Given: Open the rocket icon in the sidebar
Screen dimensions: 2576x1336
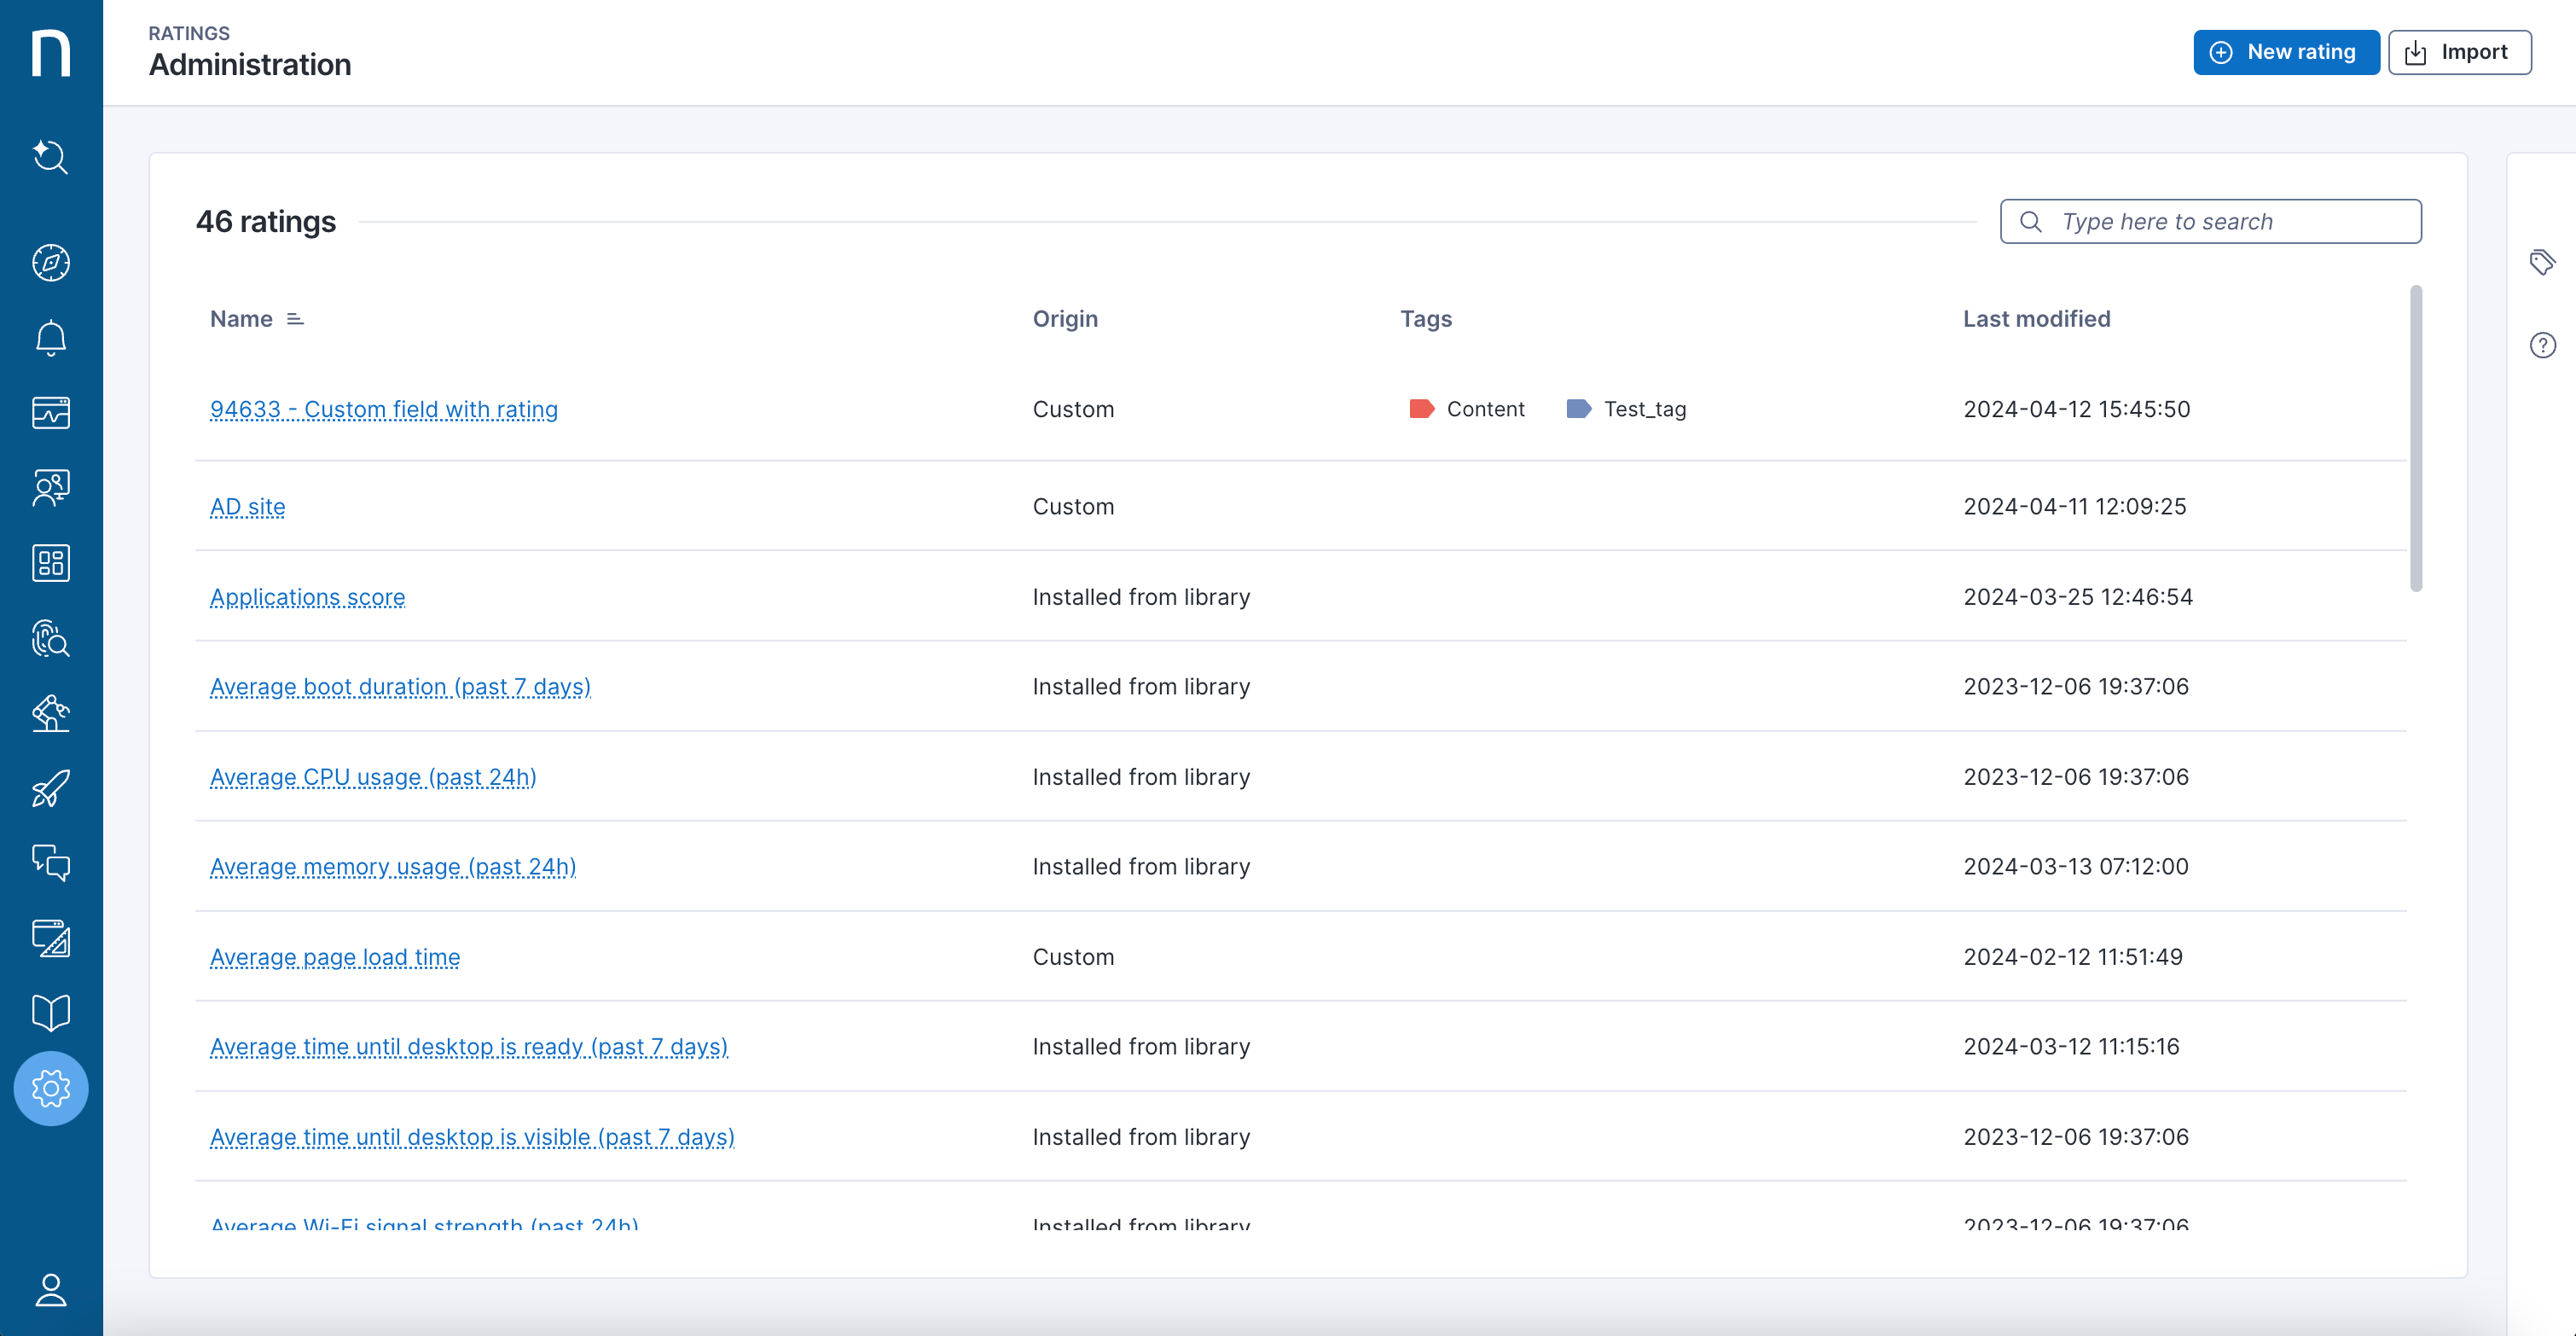Looking at the screenshot, I should click(x=50, y=788).
